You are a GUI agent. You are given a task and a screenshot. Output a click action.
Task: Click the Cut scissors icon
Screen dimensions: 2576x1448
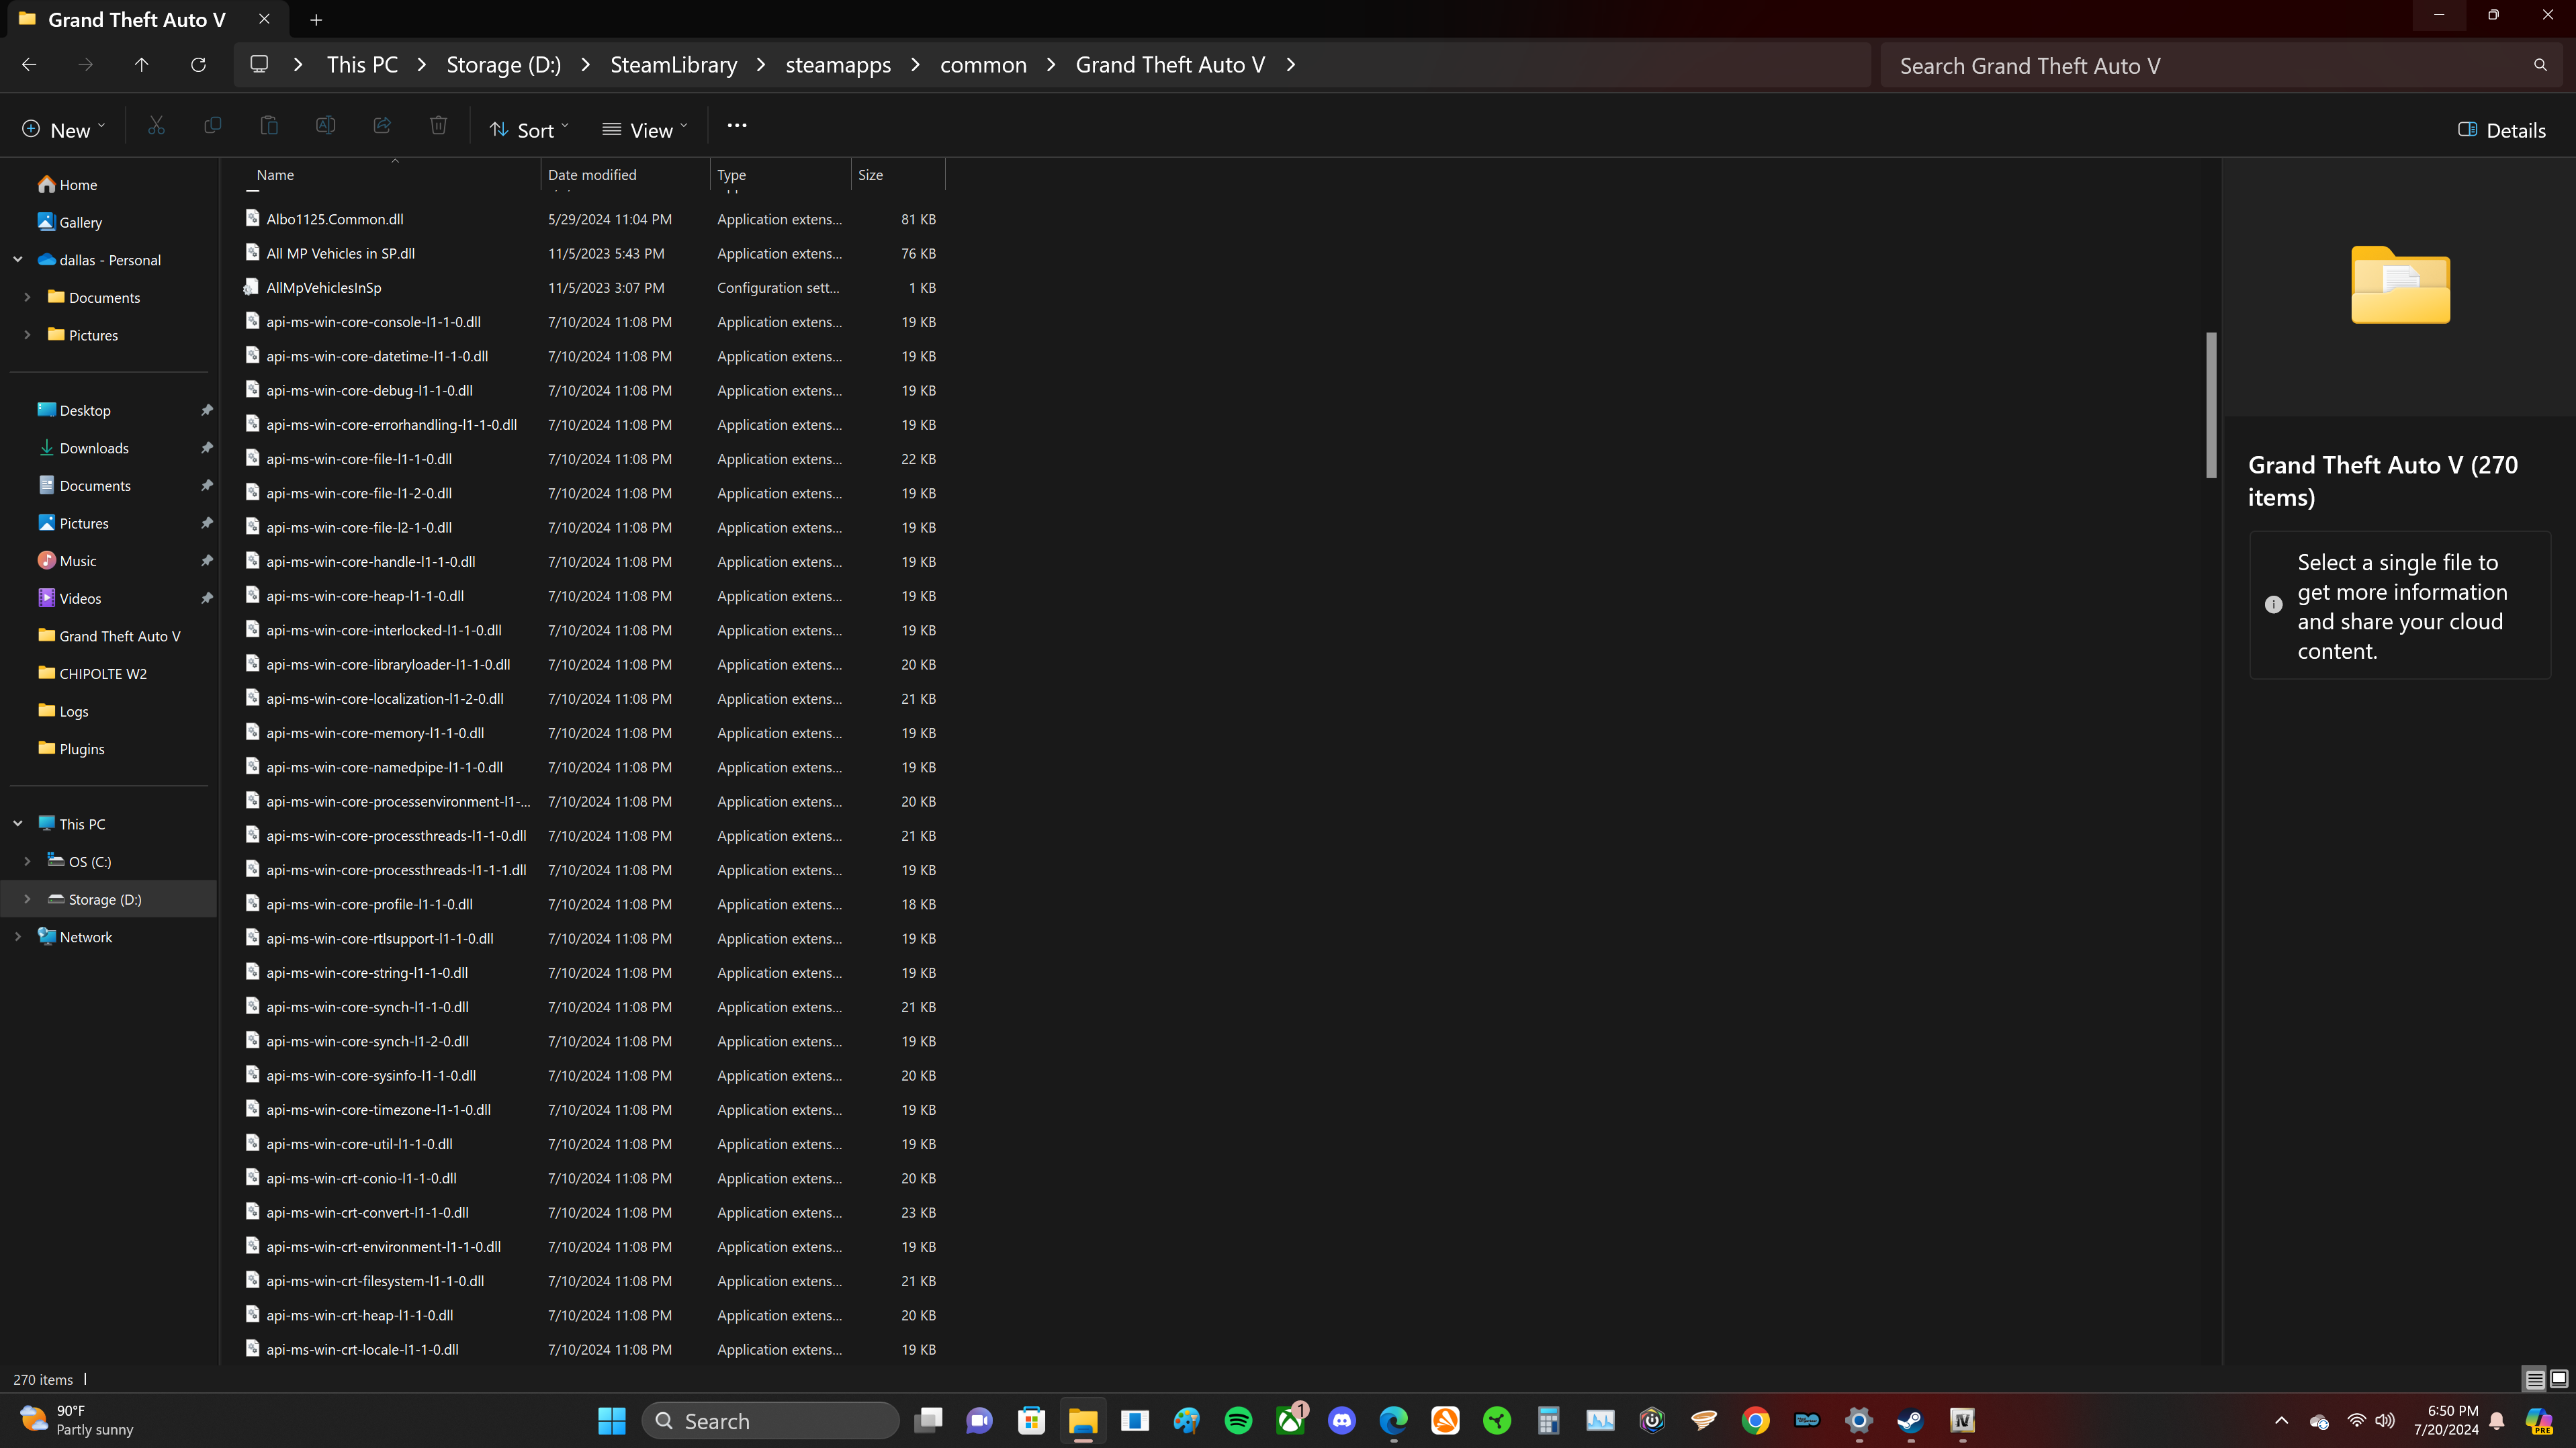pos(156,126)
